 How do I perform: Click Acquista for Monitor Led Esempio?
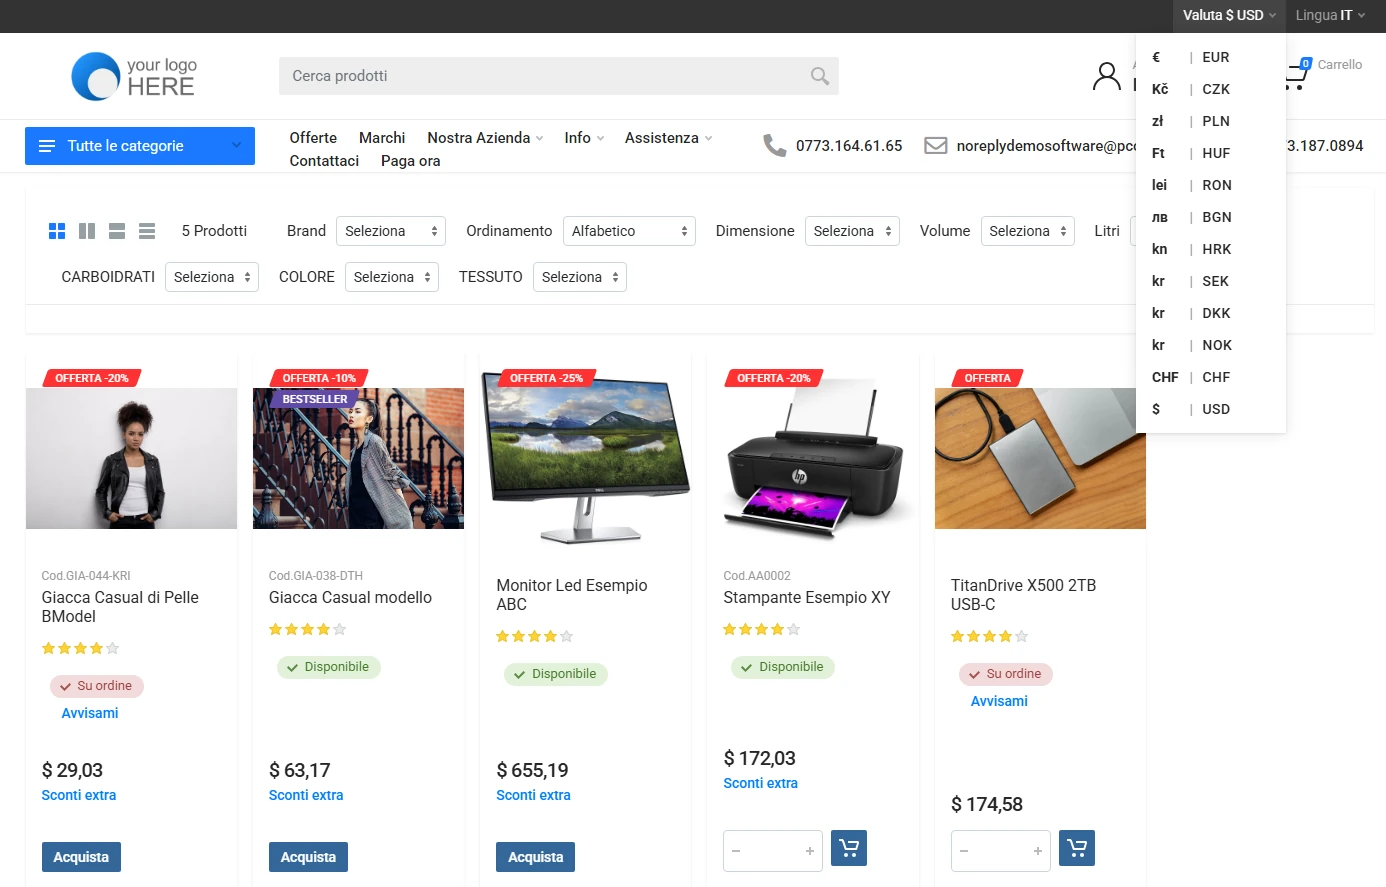coord(535,857)
